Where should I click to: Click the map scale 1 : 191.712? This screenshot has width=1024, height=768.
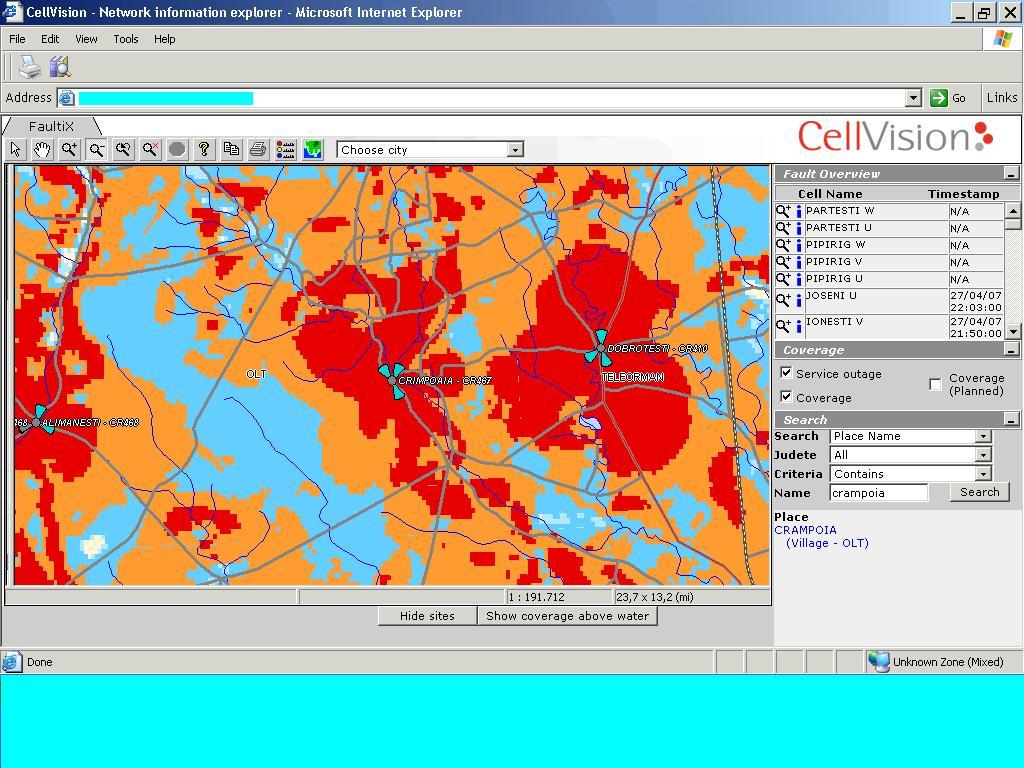tap(536, 597)
